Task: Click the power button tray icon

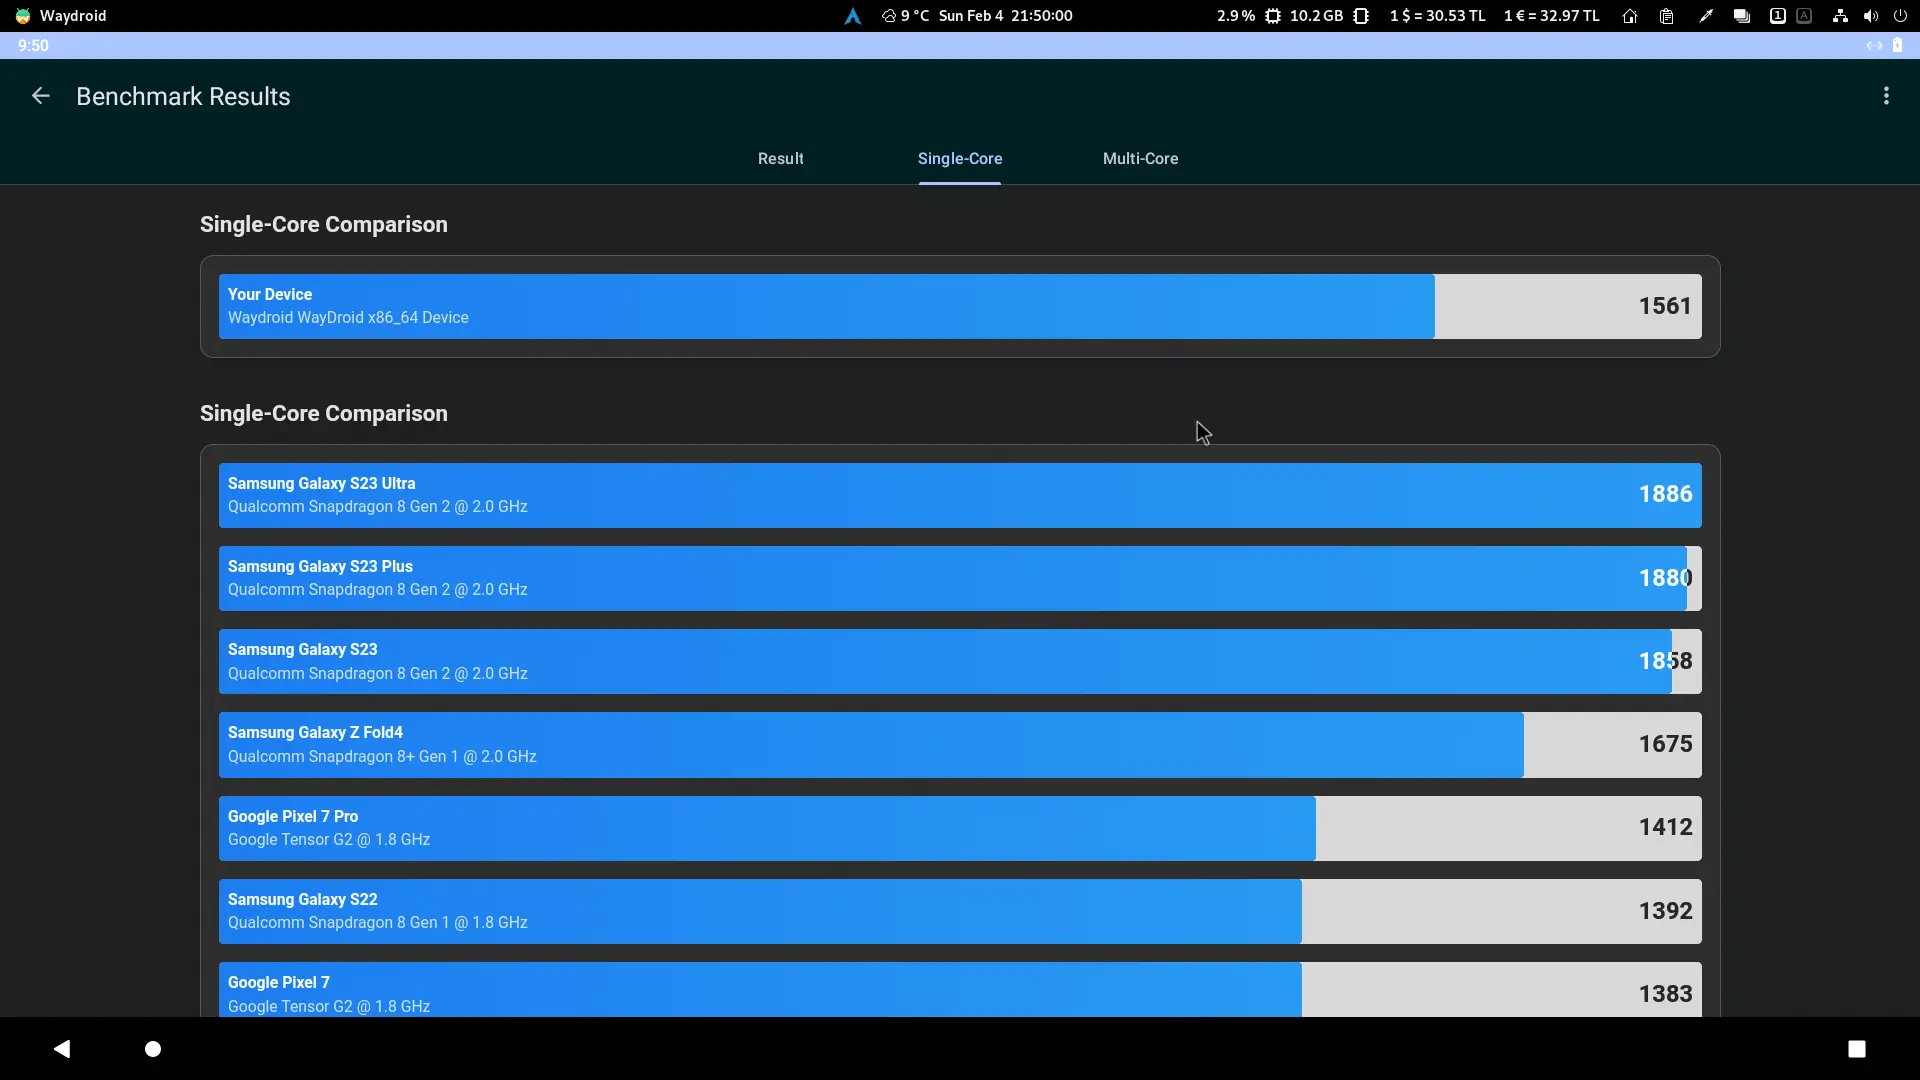Action: coord(1900,16)
